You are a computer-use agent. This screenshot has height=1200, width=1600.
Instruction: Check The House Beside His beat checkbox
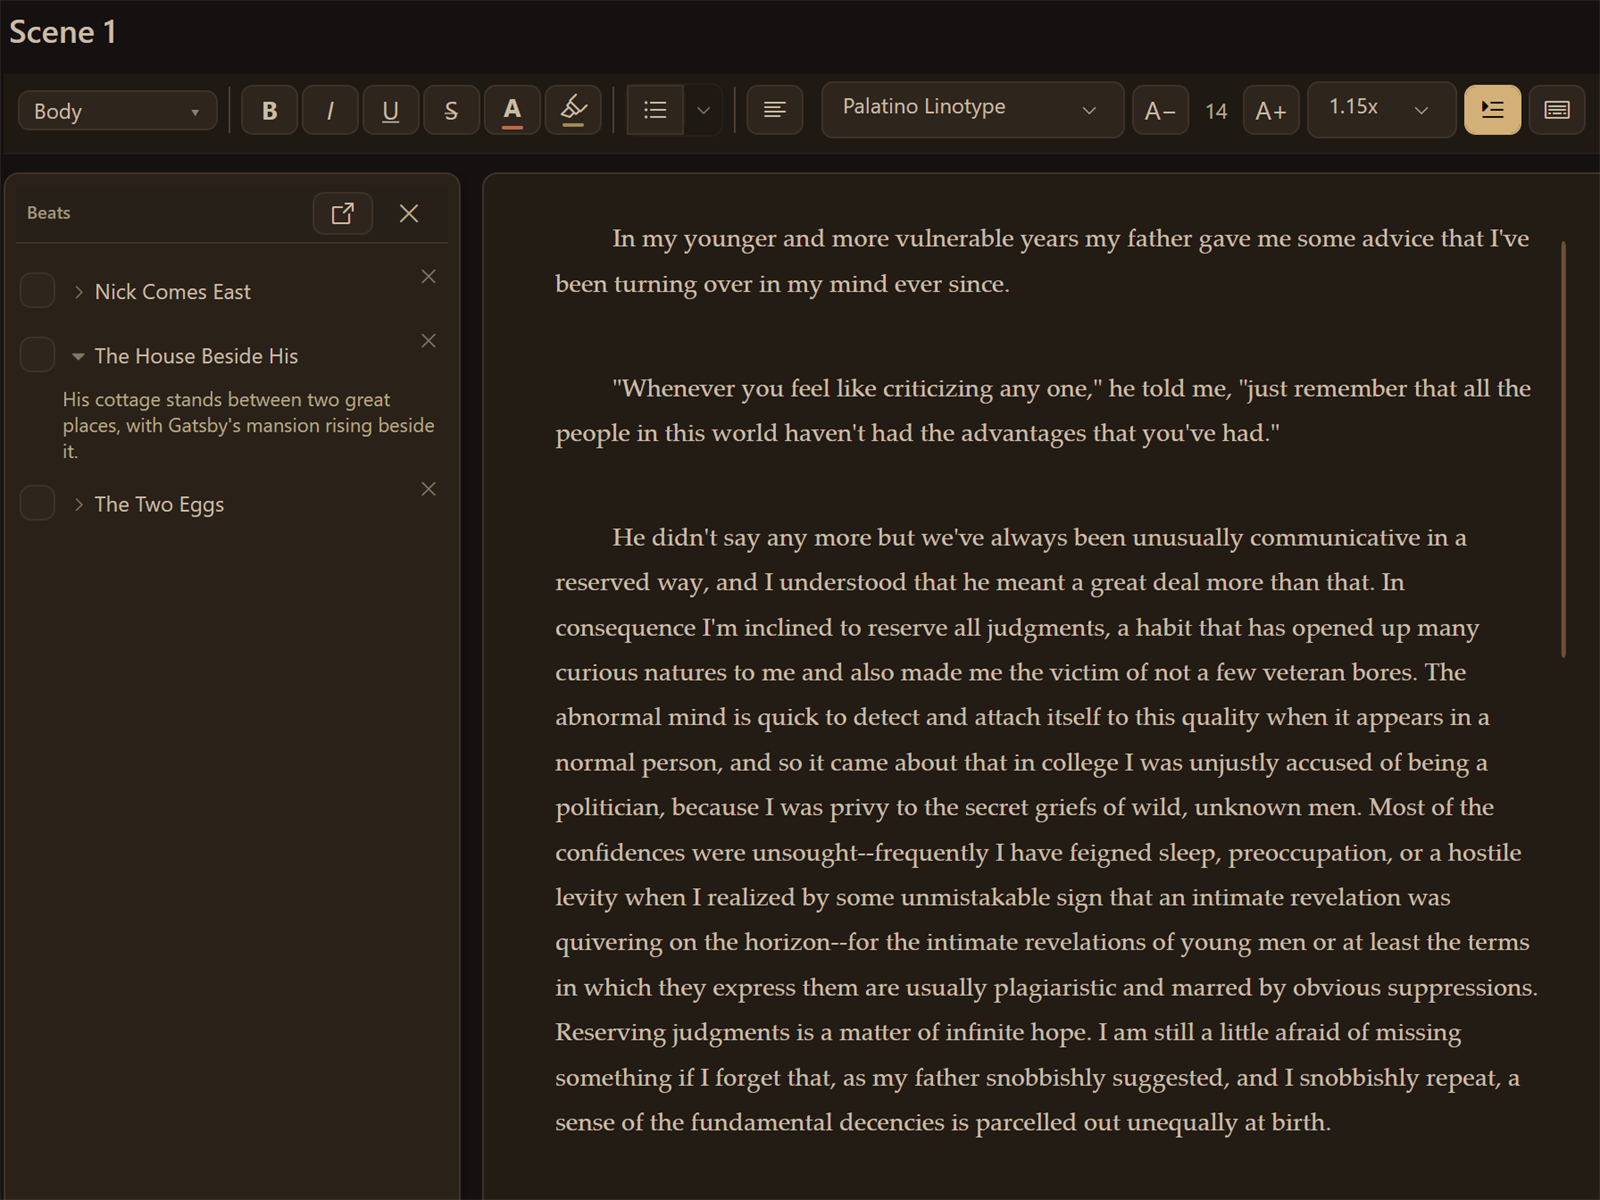coord(38,354)
